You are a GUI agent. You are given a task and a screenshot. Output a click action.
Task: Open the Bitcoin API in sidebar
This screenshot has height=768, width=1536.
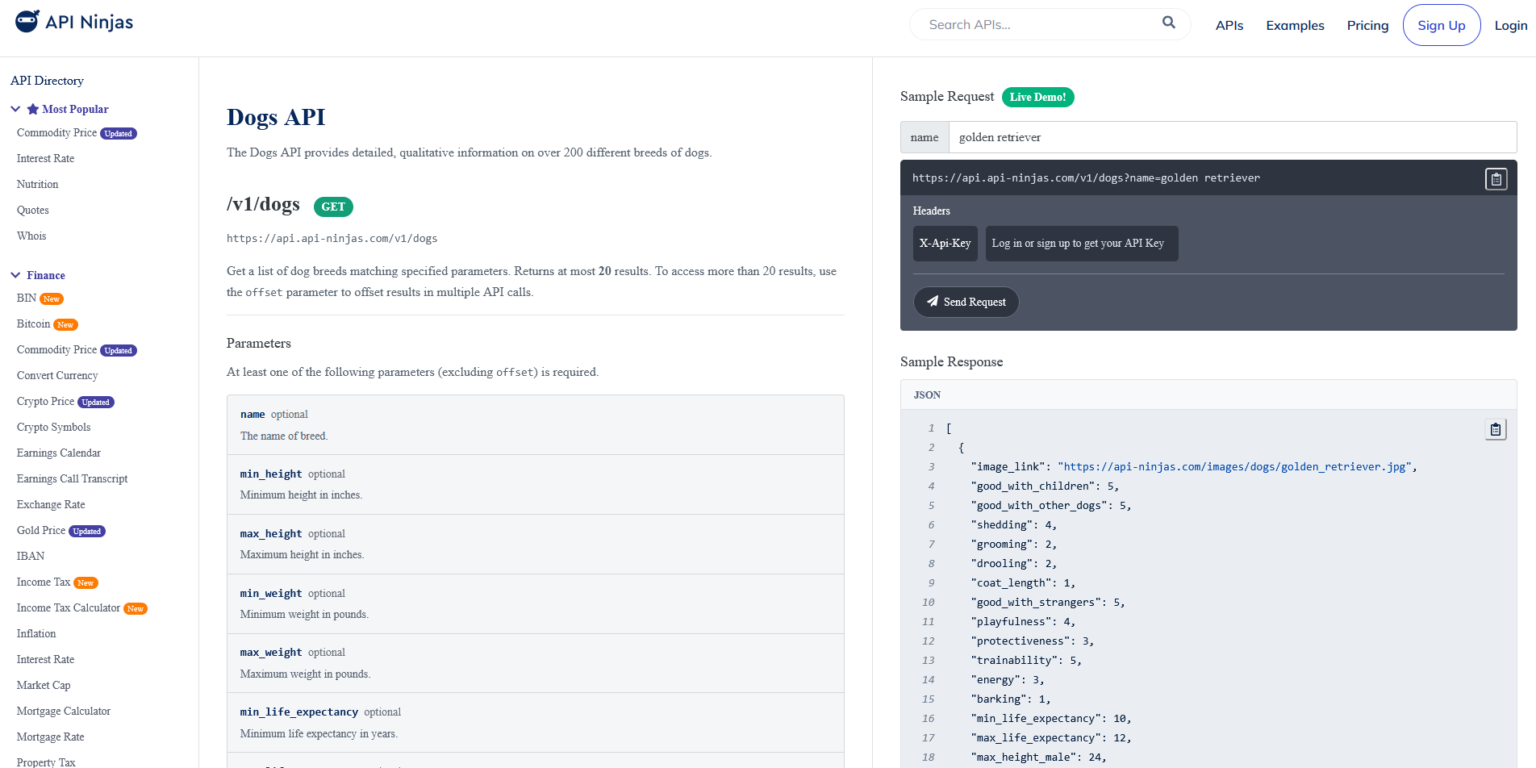pyautogui.click(x=33, y=324)
